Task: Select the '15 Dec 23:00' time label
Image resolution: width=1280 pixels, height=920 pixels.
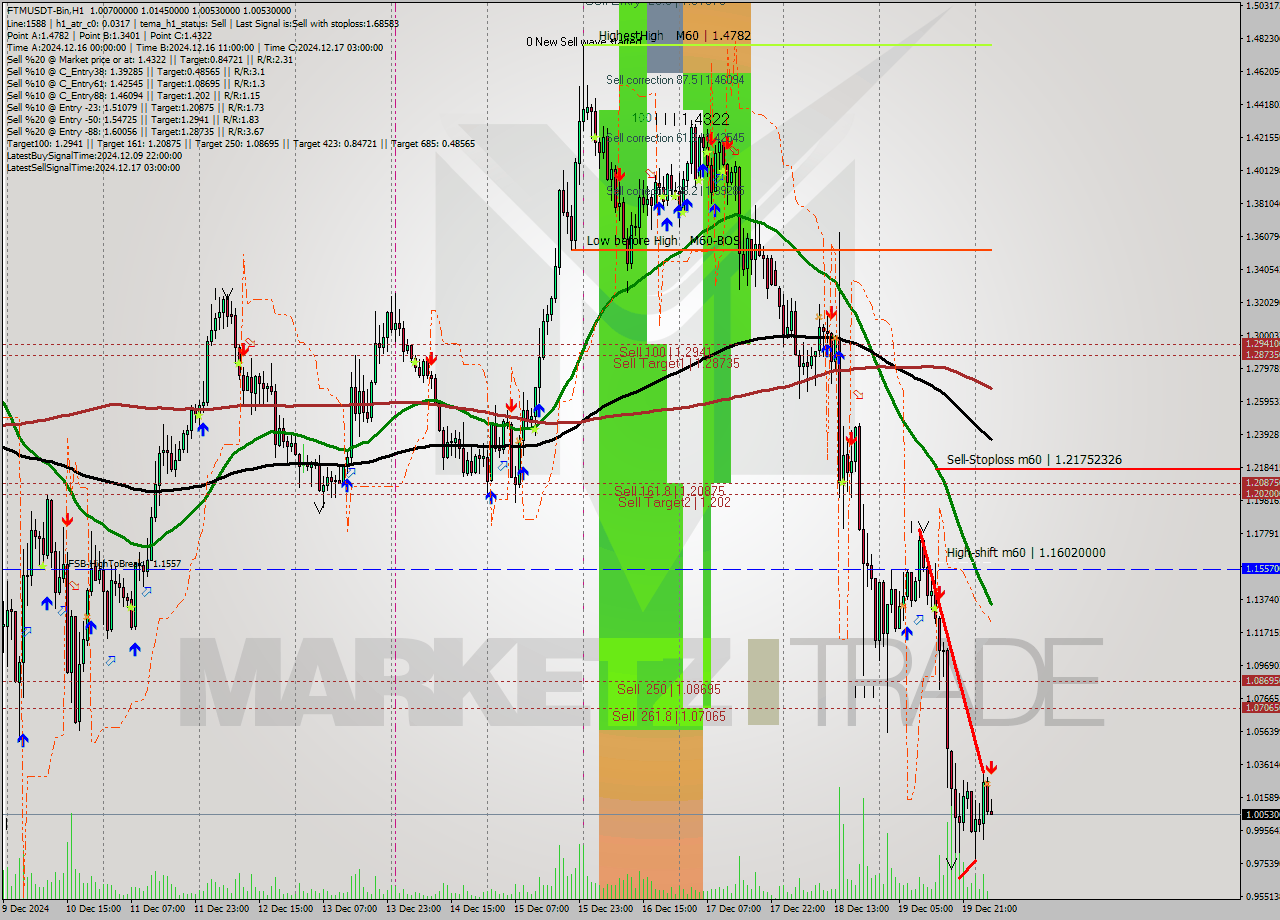Action: (606, 909)
